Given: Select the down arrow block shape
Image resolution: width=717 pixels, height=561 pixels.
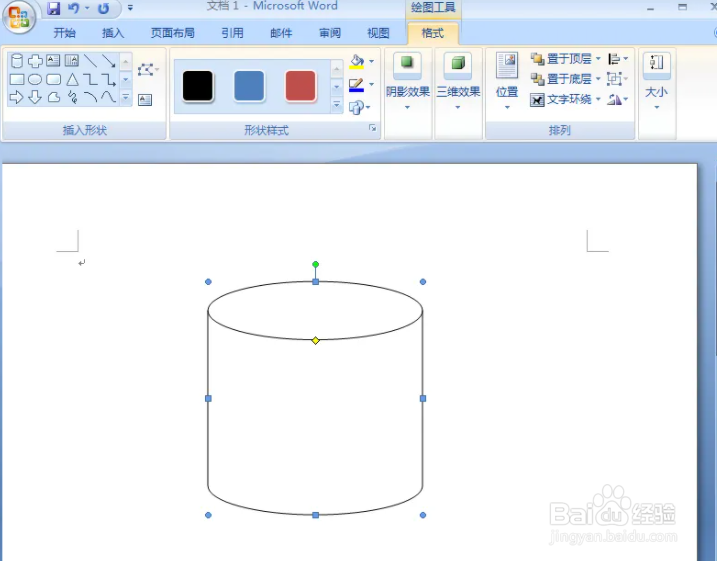Looking at the screenshot, I should 35,97.
